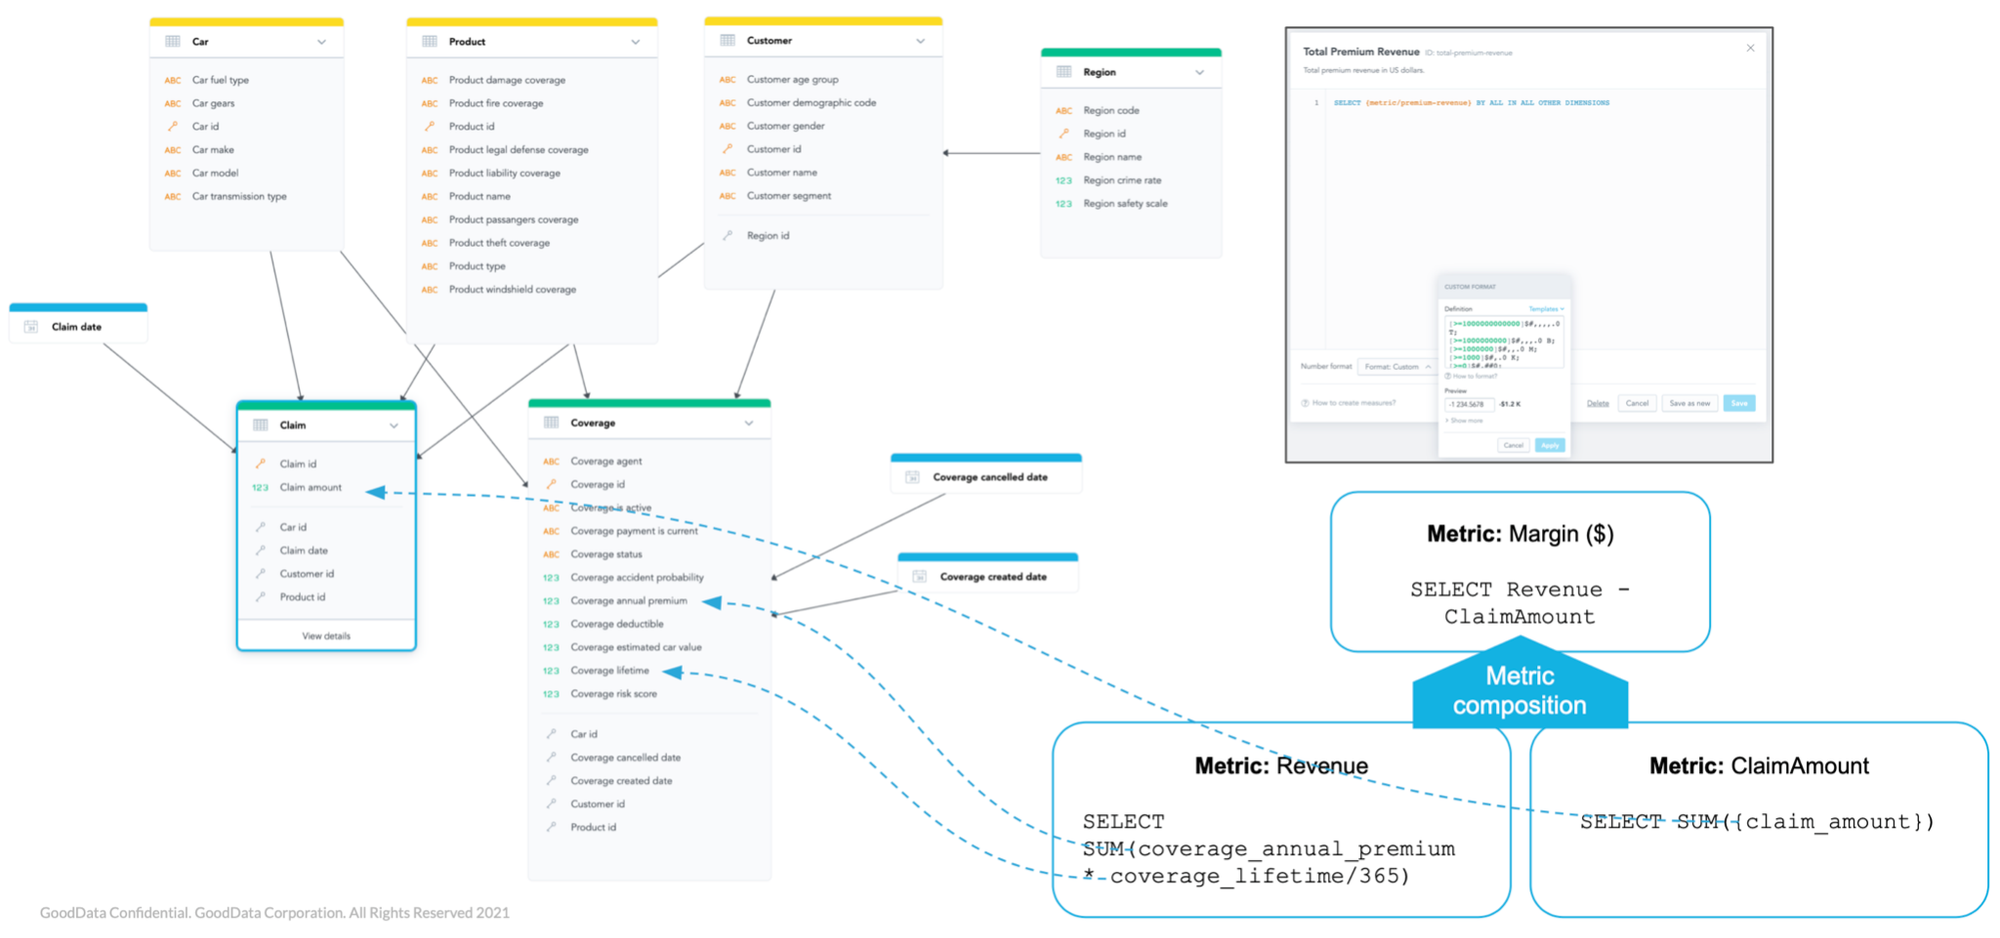Click the key icon beside Customer id in Claim
The height and width of the screenshot is (938, 2000).
(260, 573)
